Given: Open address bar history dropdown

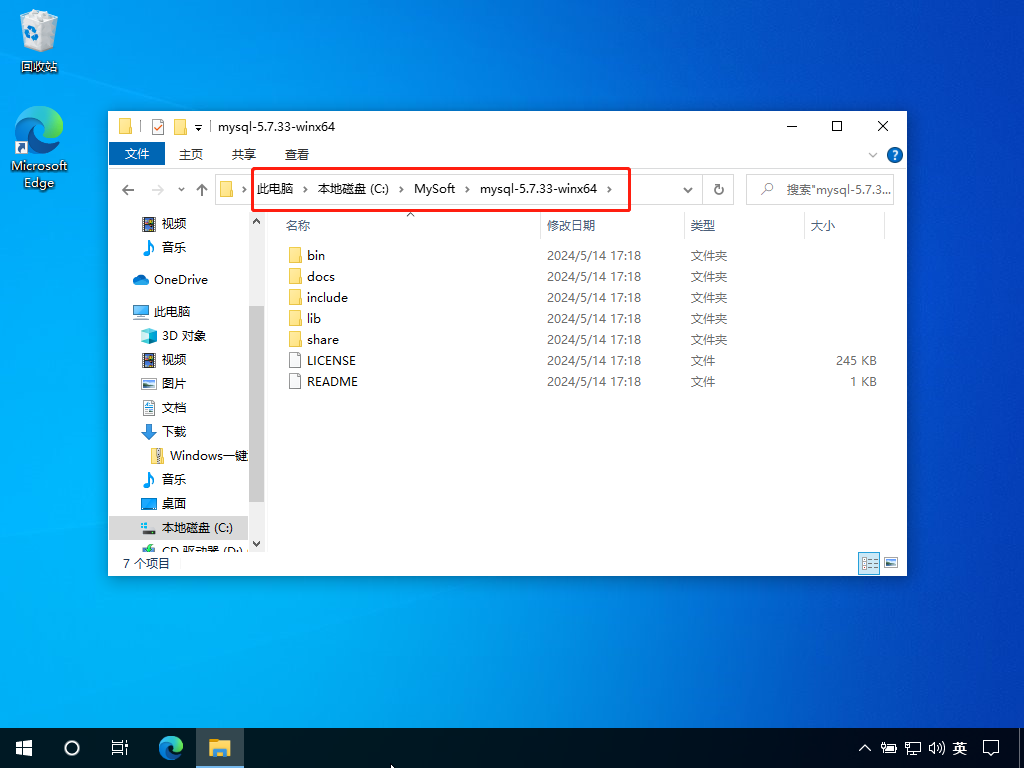Looking at the screenshot, I should (x=688, y=189).
